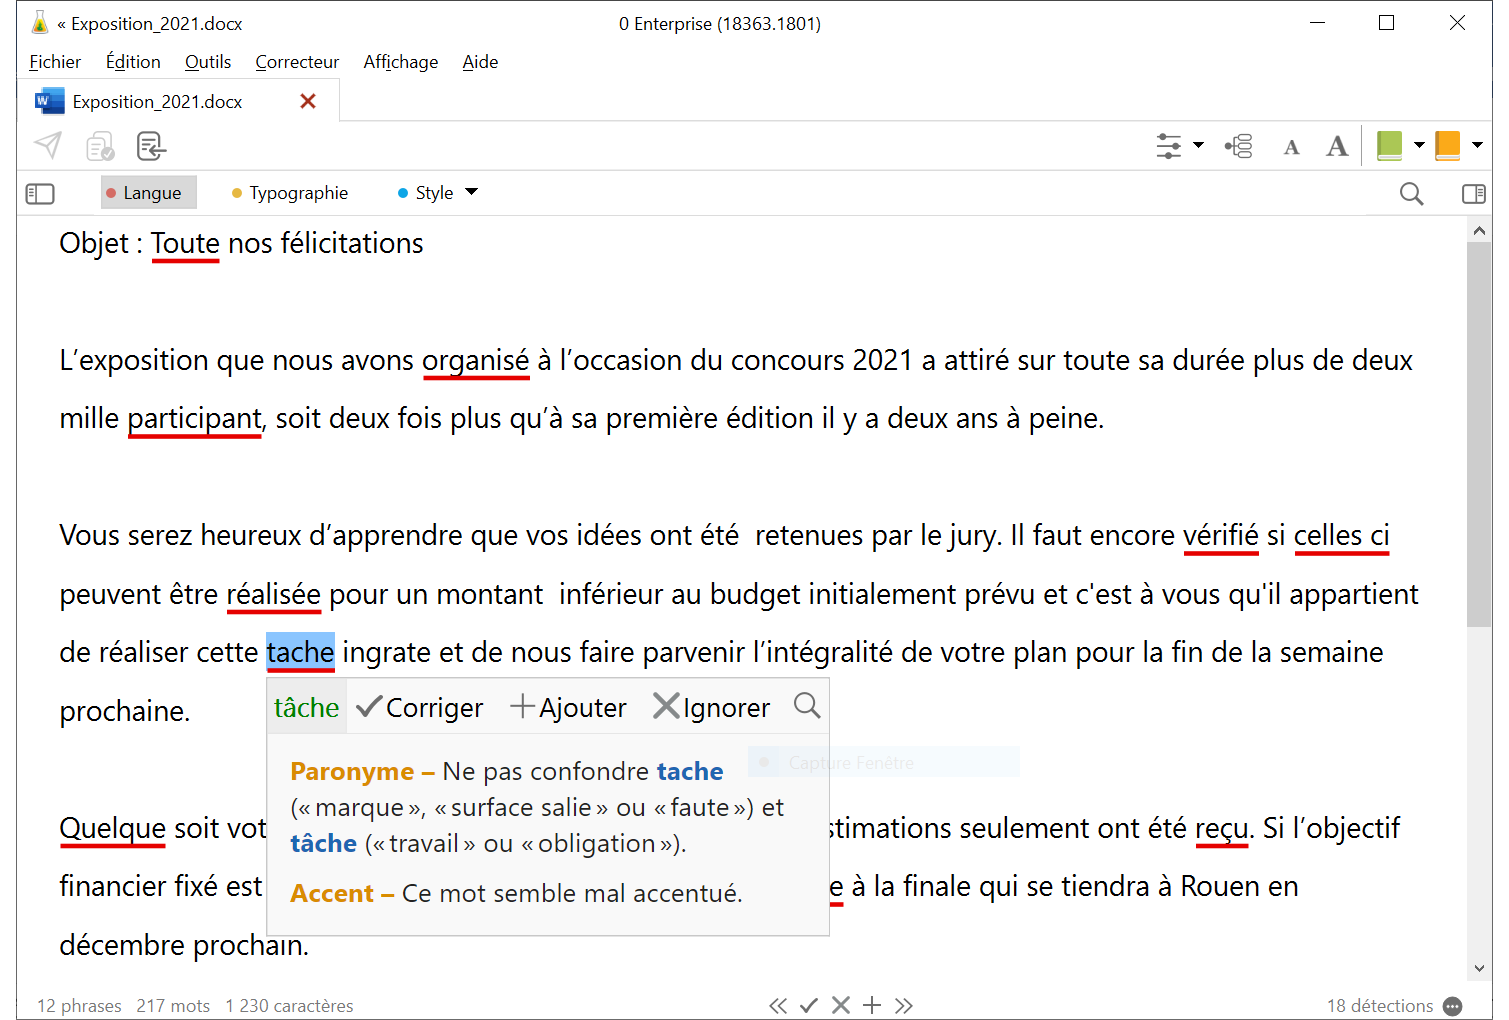
Task: Open the Affichage menu
Action: (401, 62)
